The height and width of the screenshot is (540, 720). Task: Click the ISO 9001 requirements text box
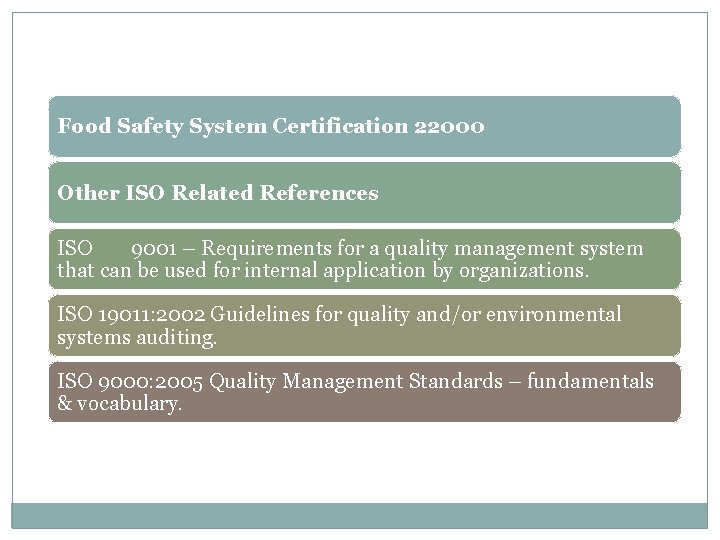coord(365,259)
